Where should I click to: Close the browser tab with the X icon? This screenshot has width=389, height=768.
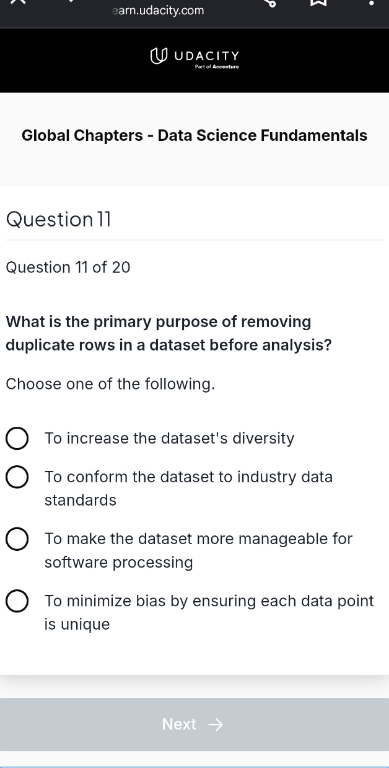tap(18, 1)
